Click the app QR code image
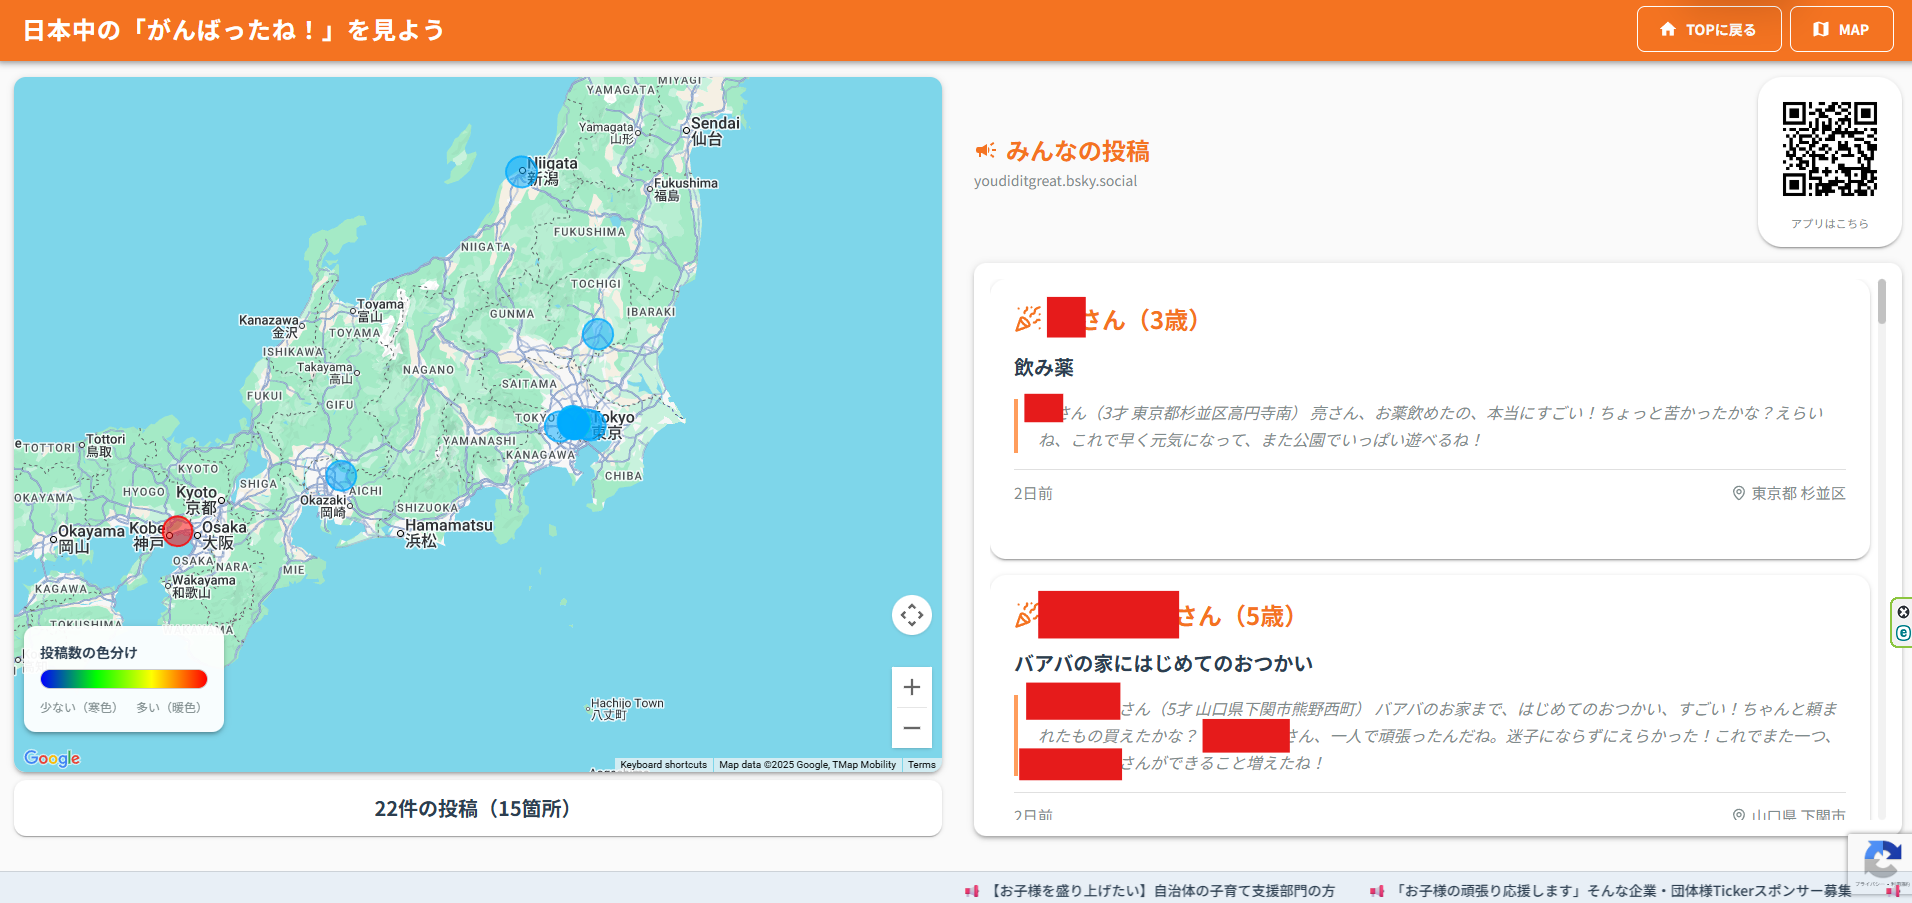The width and height of the screenshot is (1912, 903). (1829, 149)
